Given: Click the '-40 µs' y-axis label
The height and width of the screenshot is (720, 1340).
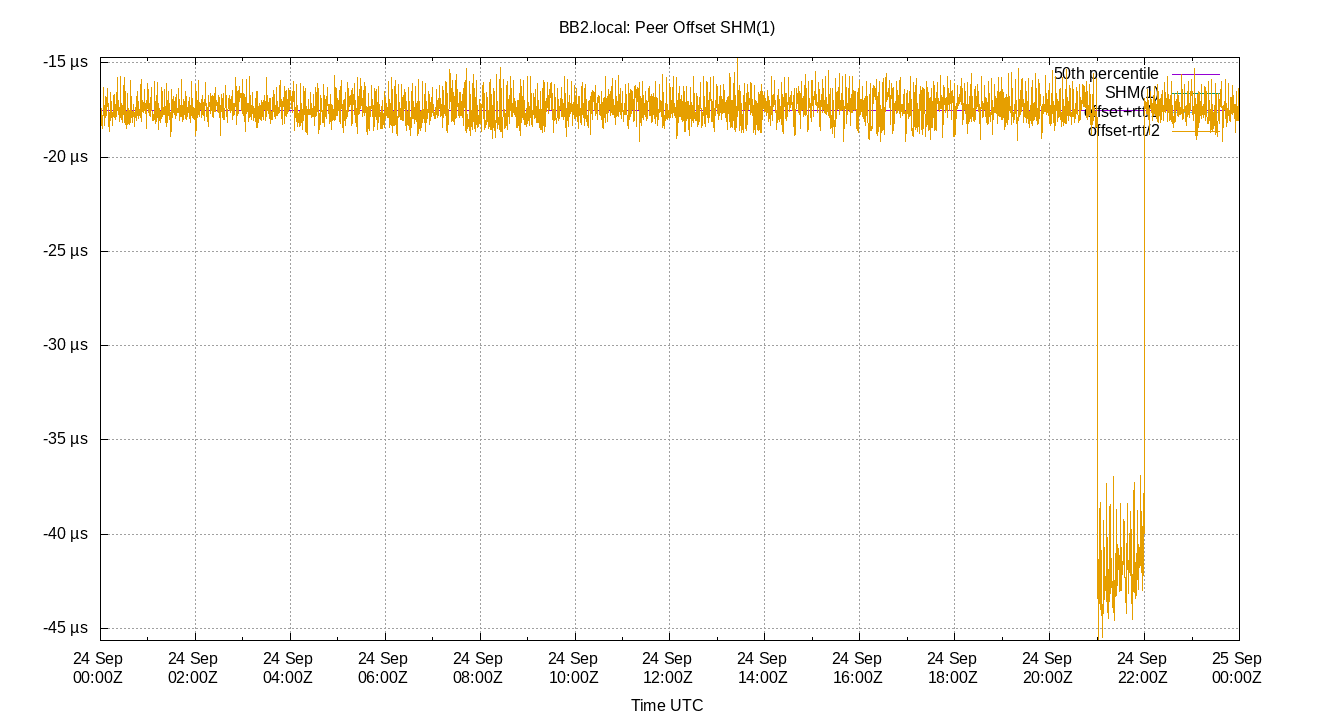Looking at the screenshot, I should (66, 534).
